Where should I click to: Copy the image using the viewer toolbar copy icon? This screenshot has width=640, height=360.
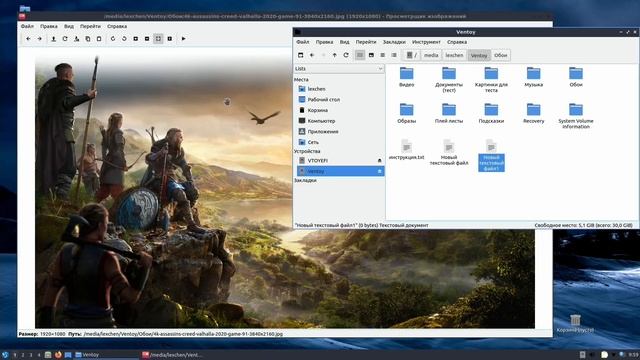coord(88,39)
